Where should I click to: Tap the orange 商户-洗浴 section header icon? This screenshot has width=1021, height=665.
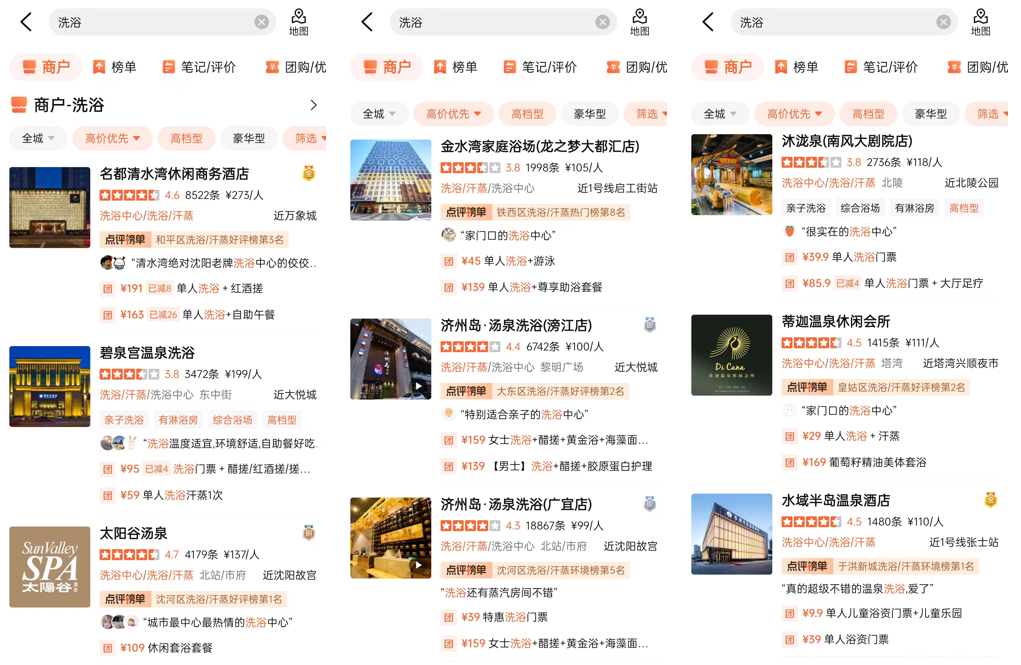(19, 105)
